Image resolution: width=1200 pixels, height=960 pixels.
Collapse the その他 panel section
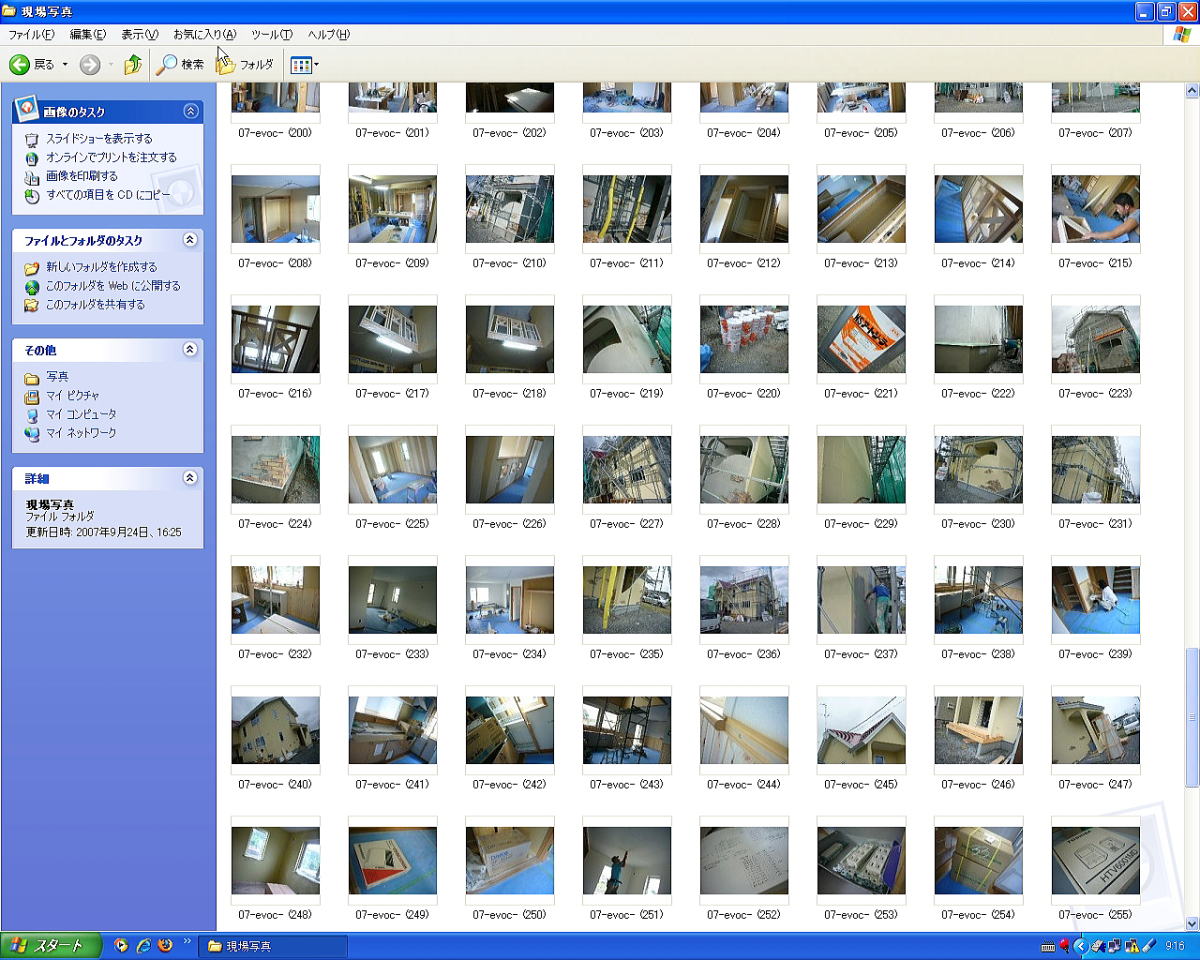pos(190,350)
